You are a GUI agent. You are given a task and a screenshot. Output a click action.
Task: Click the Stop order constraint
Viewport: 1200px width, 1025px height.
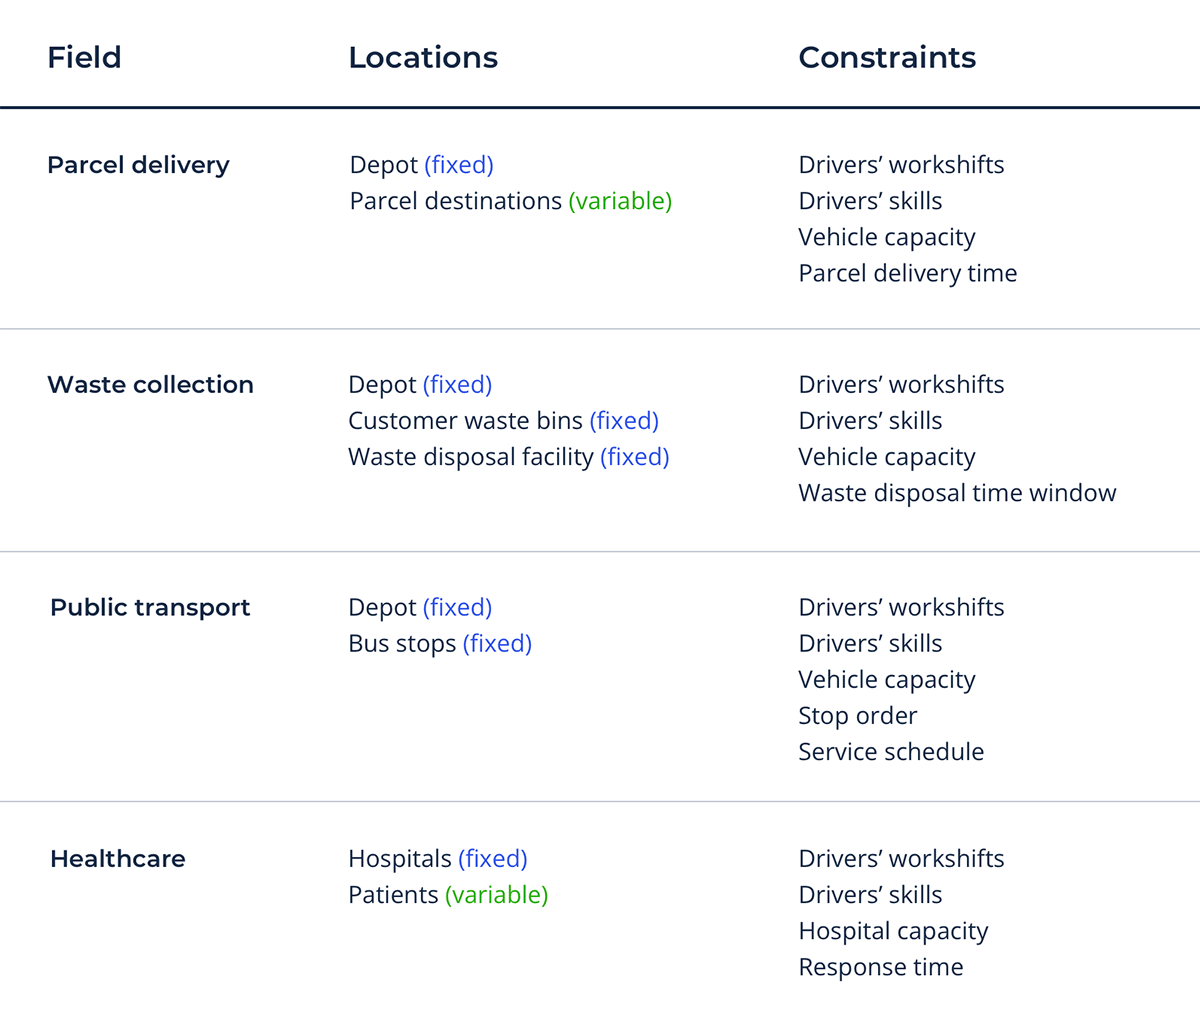(x=857, y=716)
